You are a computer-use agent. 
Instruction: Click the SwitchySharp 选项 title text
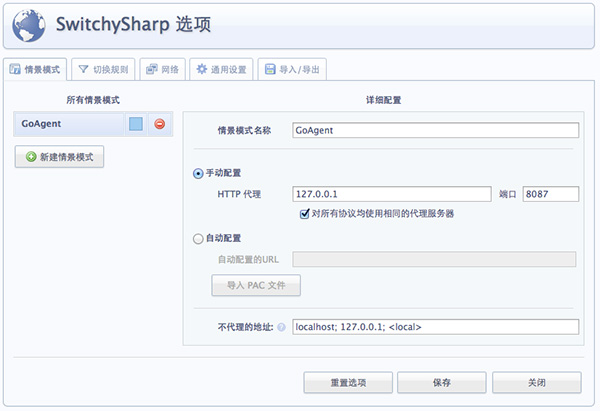click(133, 25)
